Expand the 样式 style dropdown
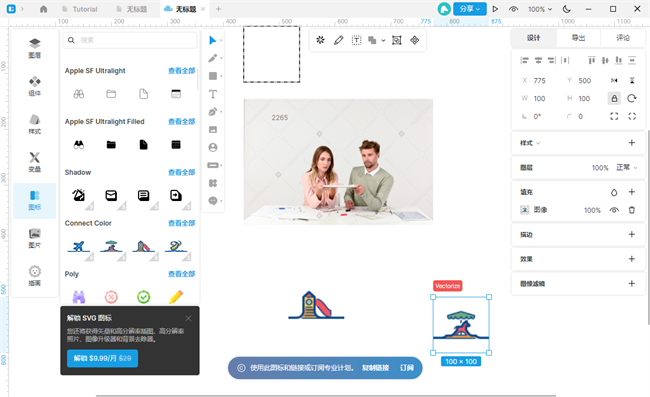This screenshot has width=650, height=397. tap(530, 143)
